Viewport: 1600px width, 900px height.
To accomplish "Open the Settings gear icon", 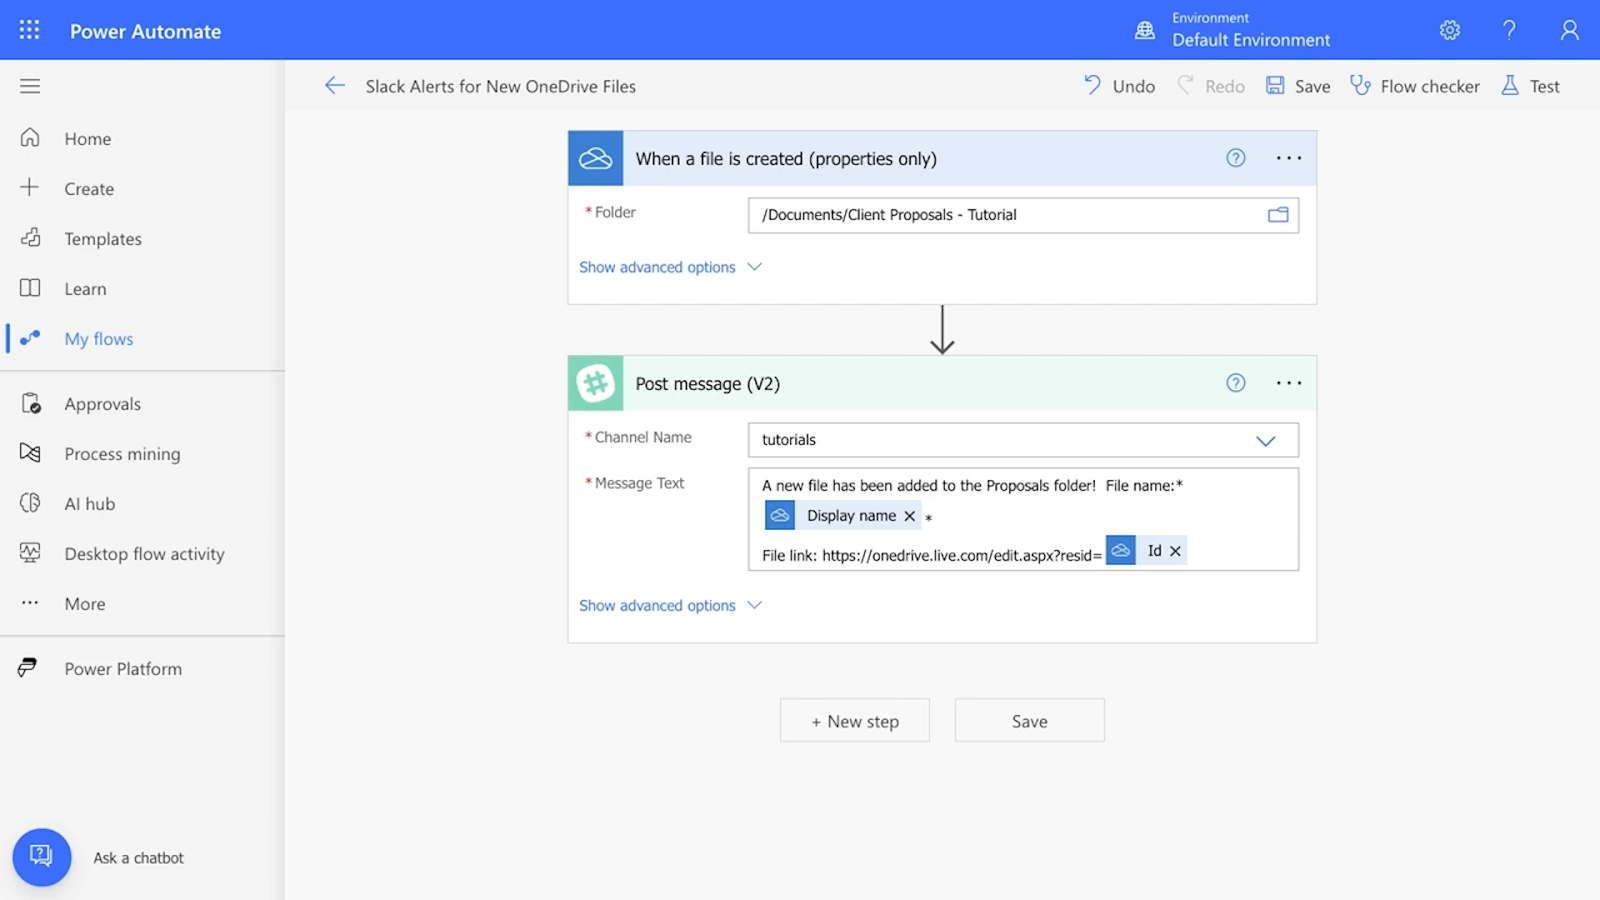I will (x=1450, y=30).
